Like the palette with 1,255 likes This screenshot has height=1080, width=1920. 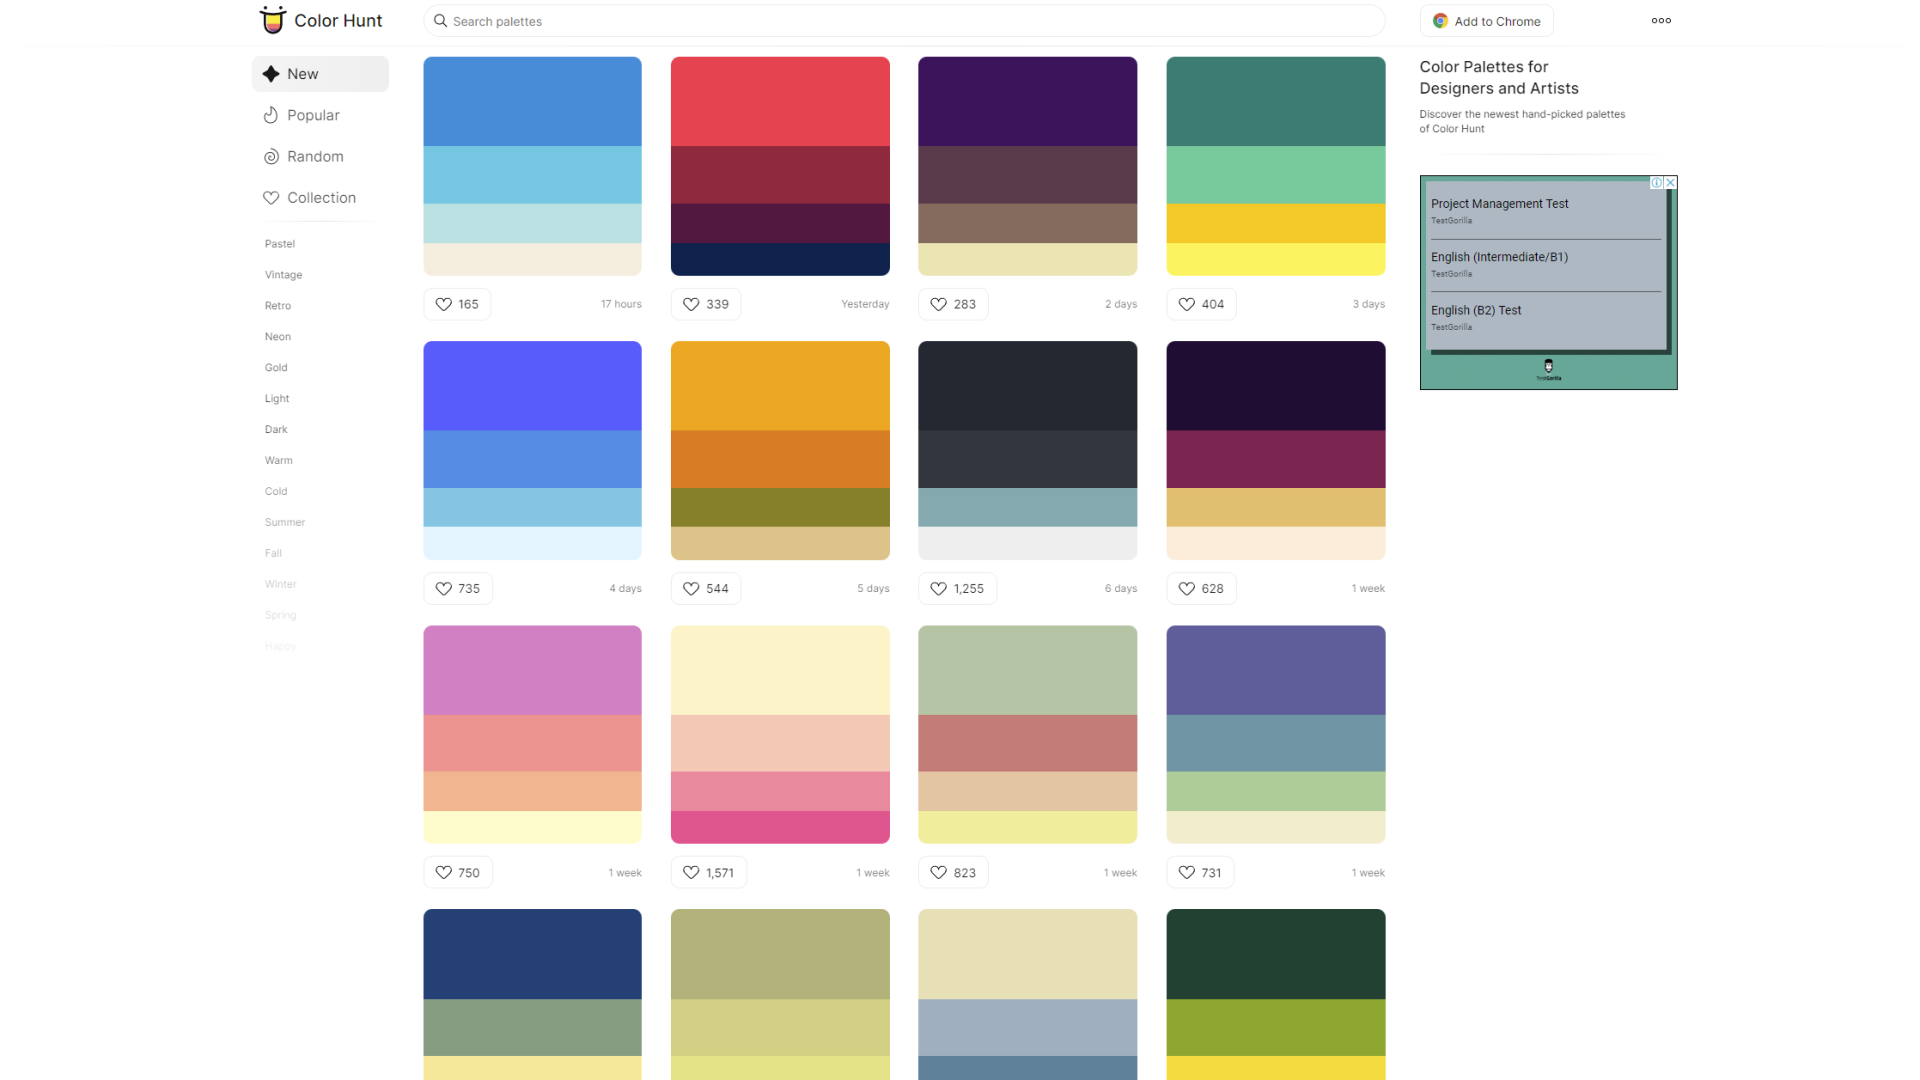957,588
